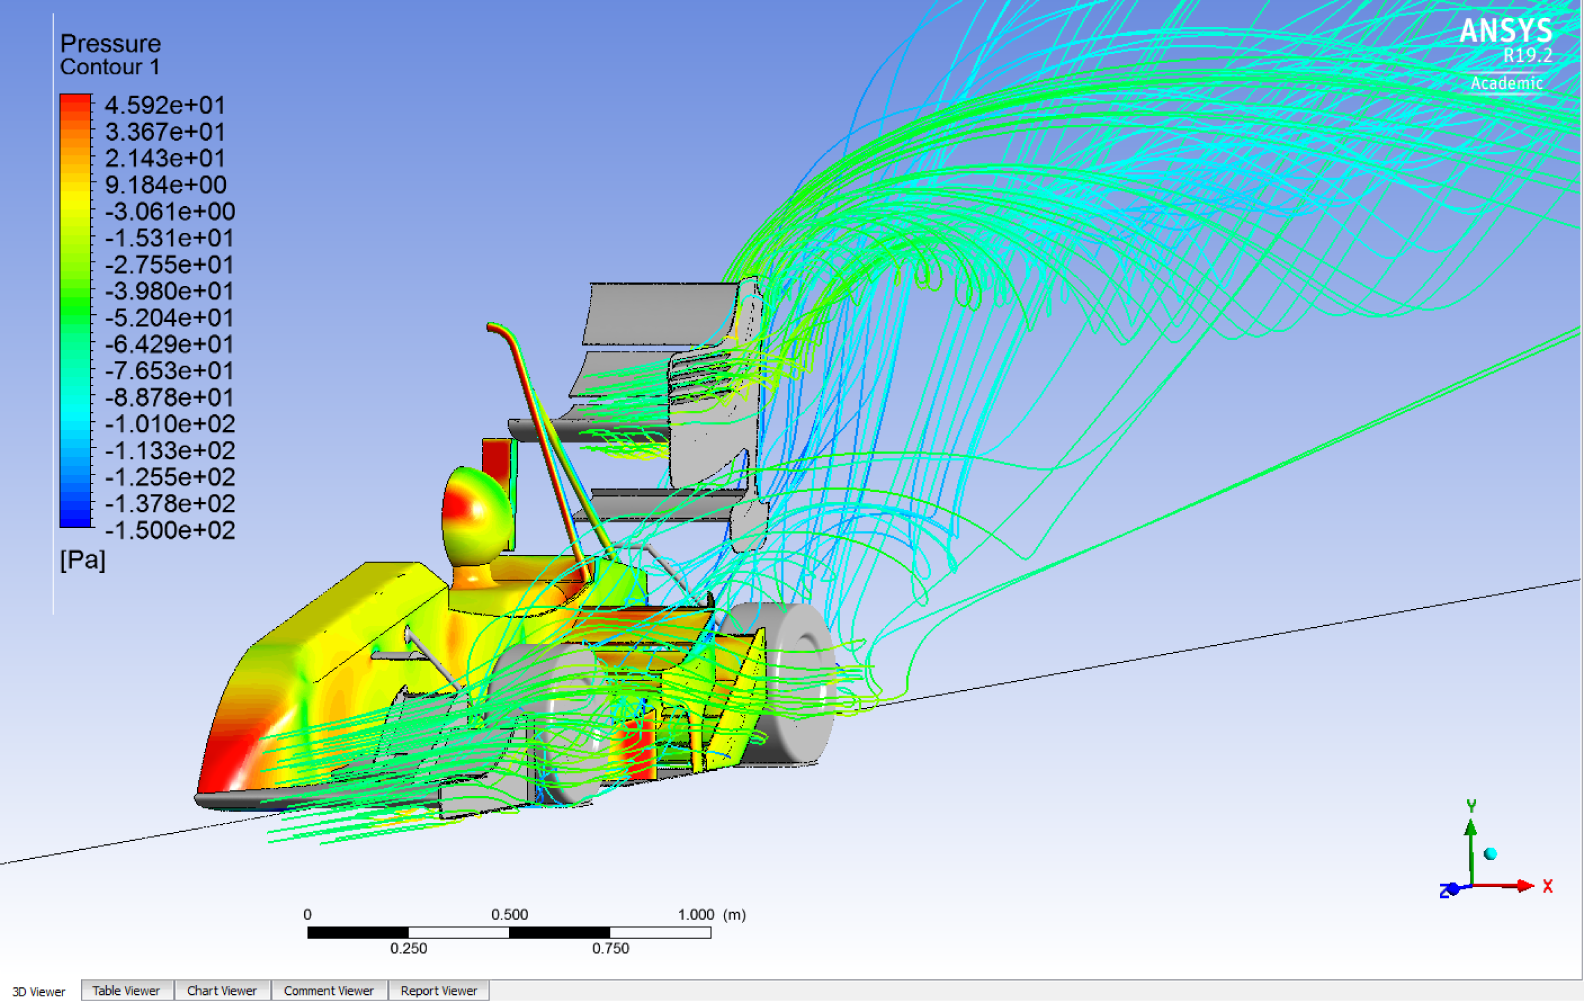Click the cyan isometric sphere in the triad

[x=1490, y=853]
